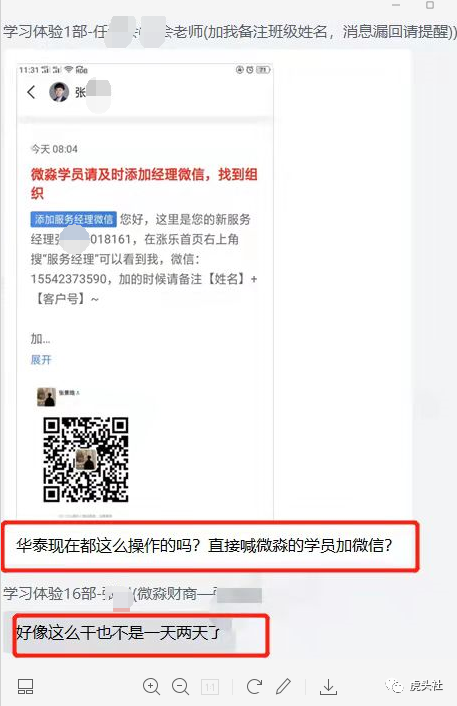
Task: Click the 添加服务经理微信 blue tag
Action: (74, 219)
